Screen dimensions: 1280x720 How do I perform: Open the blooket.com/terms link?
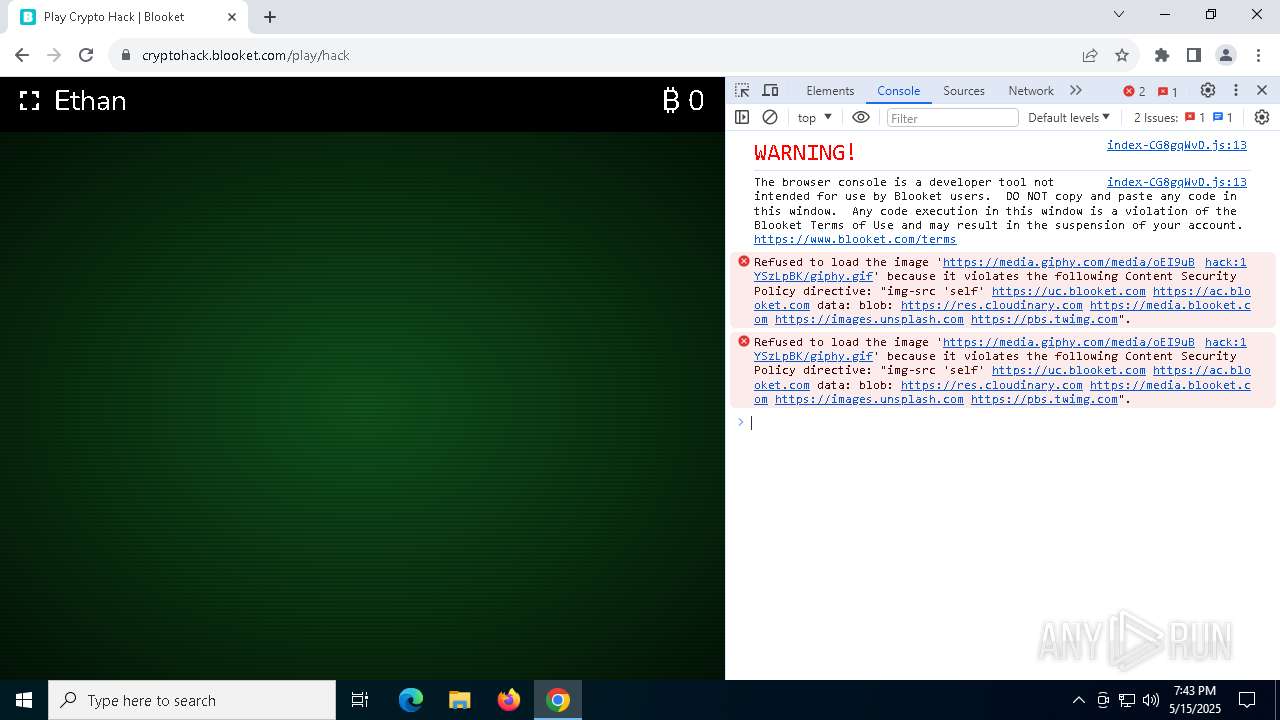[855, 239]
